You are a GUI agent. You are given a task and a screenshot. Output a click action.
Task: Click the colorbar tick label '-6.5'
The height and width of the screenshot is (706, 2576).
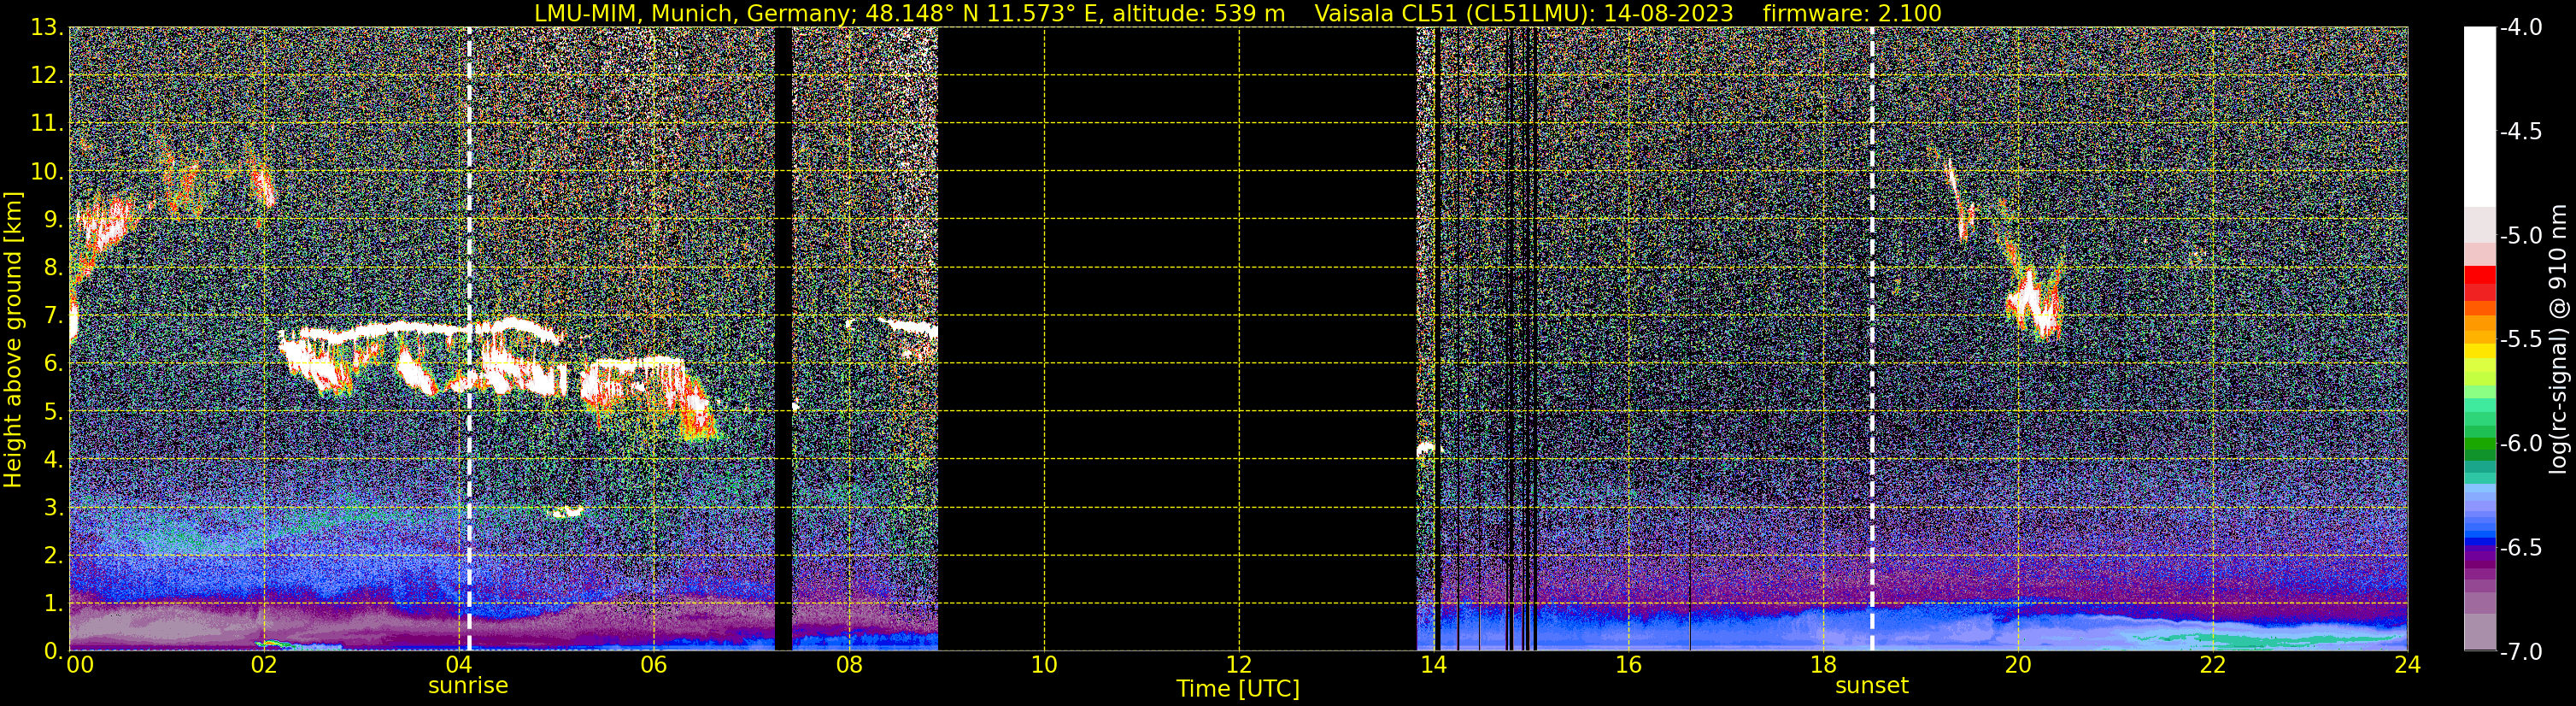[2520, 547]
